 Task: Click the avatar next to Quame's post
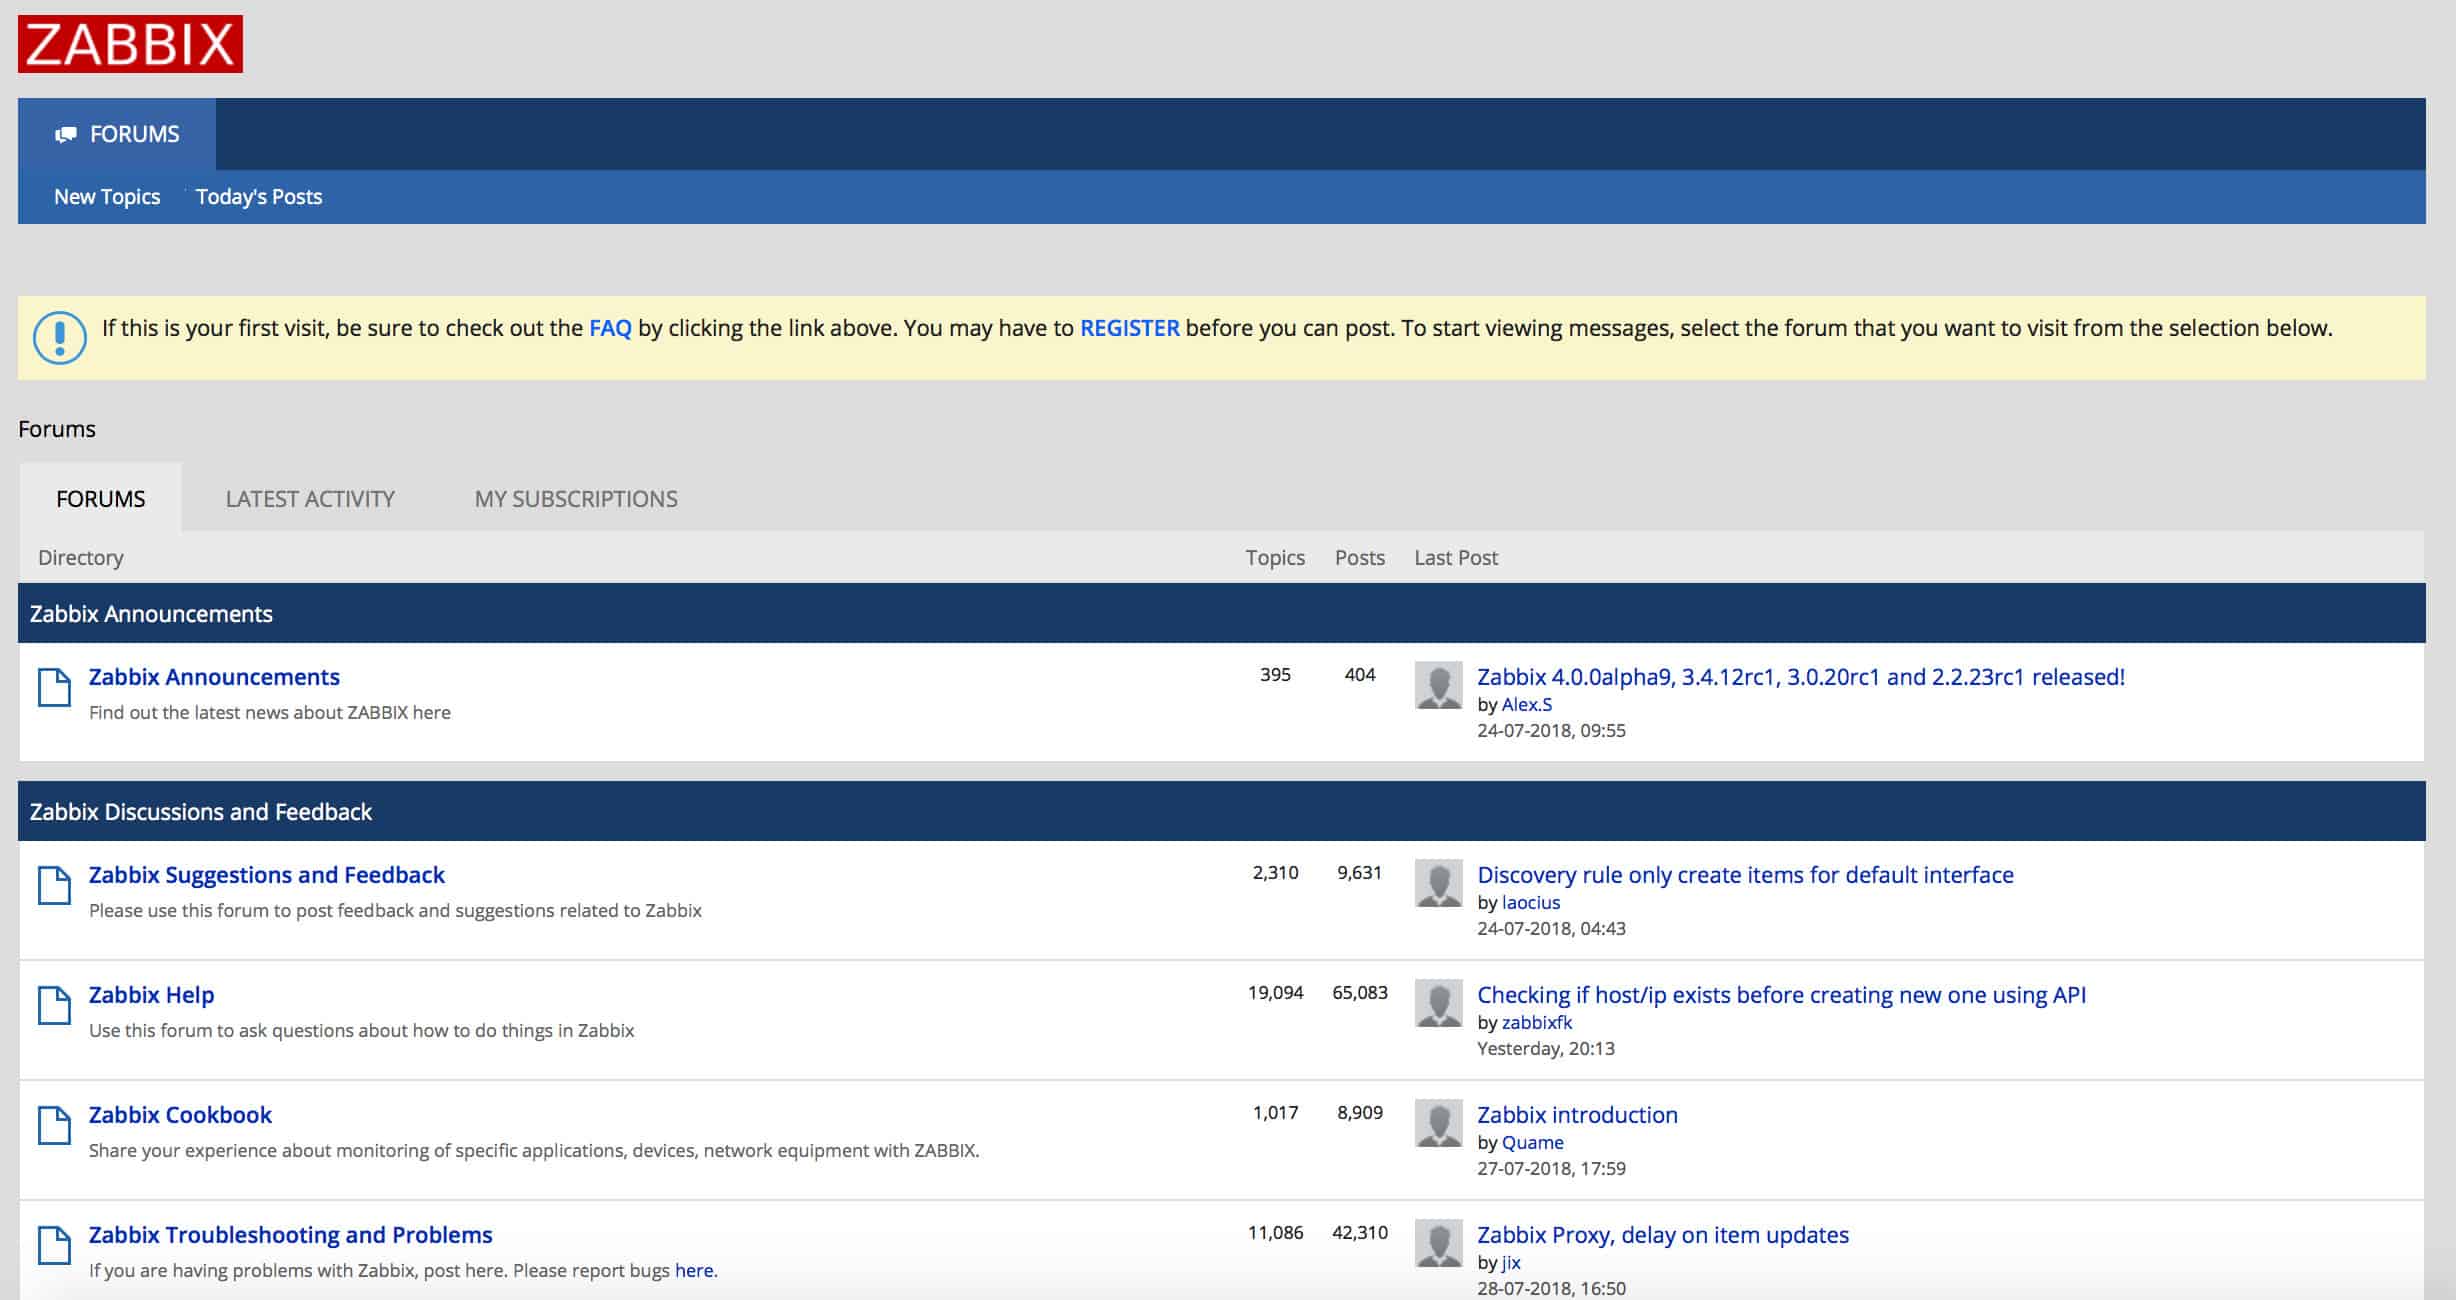(x=1439, y=1123)
